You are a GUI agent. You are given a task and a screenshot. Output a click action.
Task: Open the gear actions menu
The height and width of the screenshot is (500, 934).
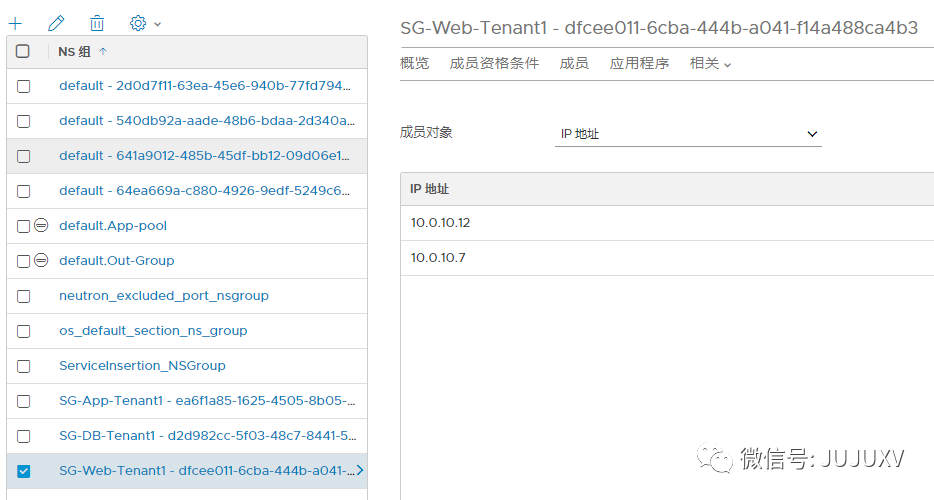[144, 23]
